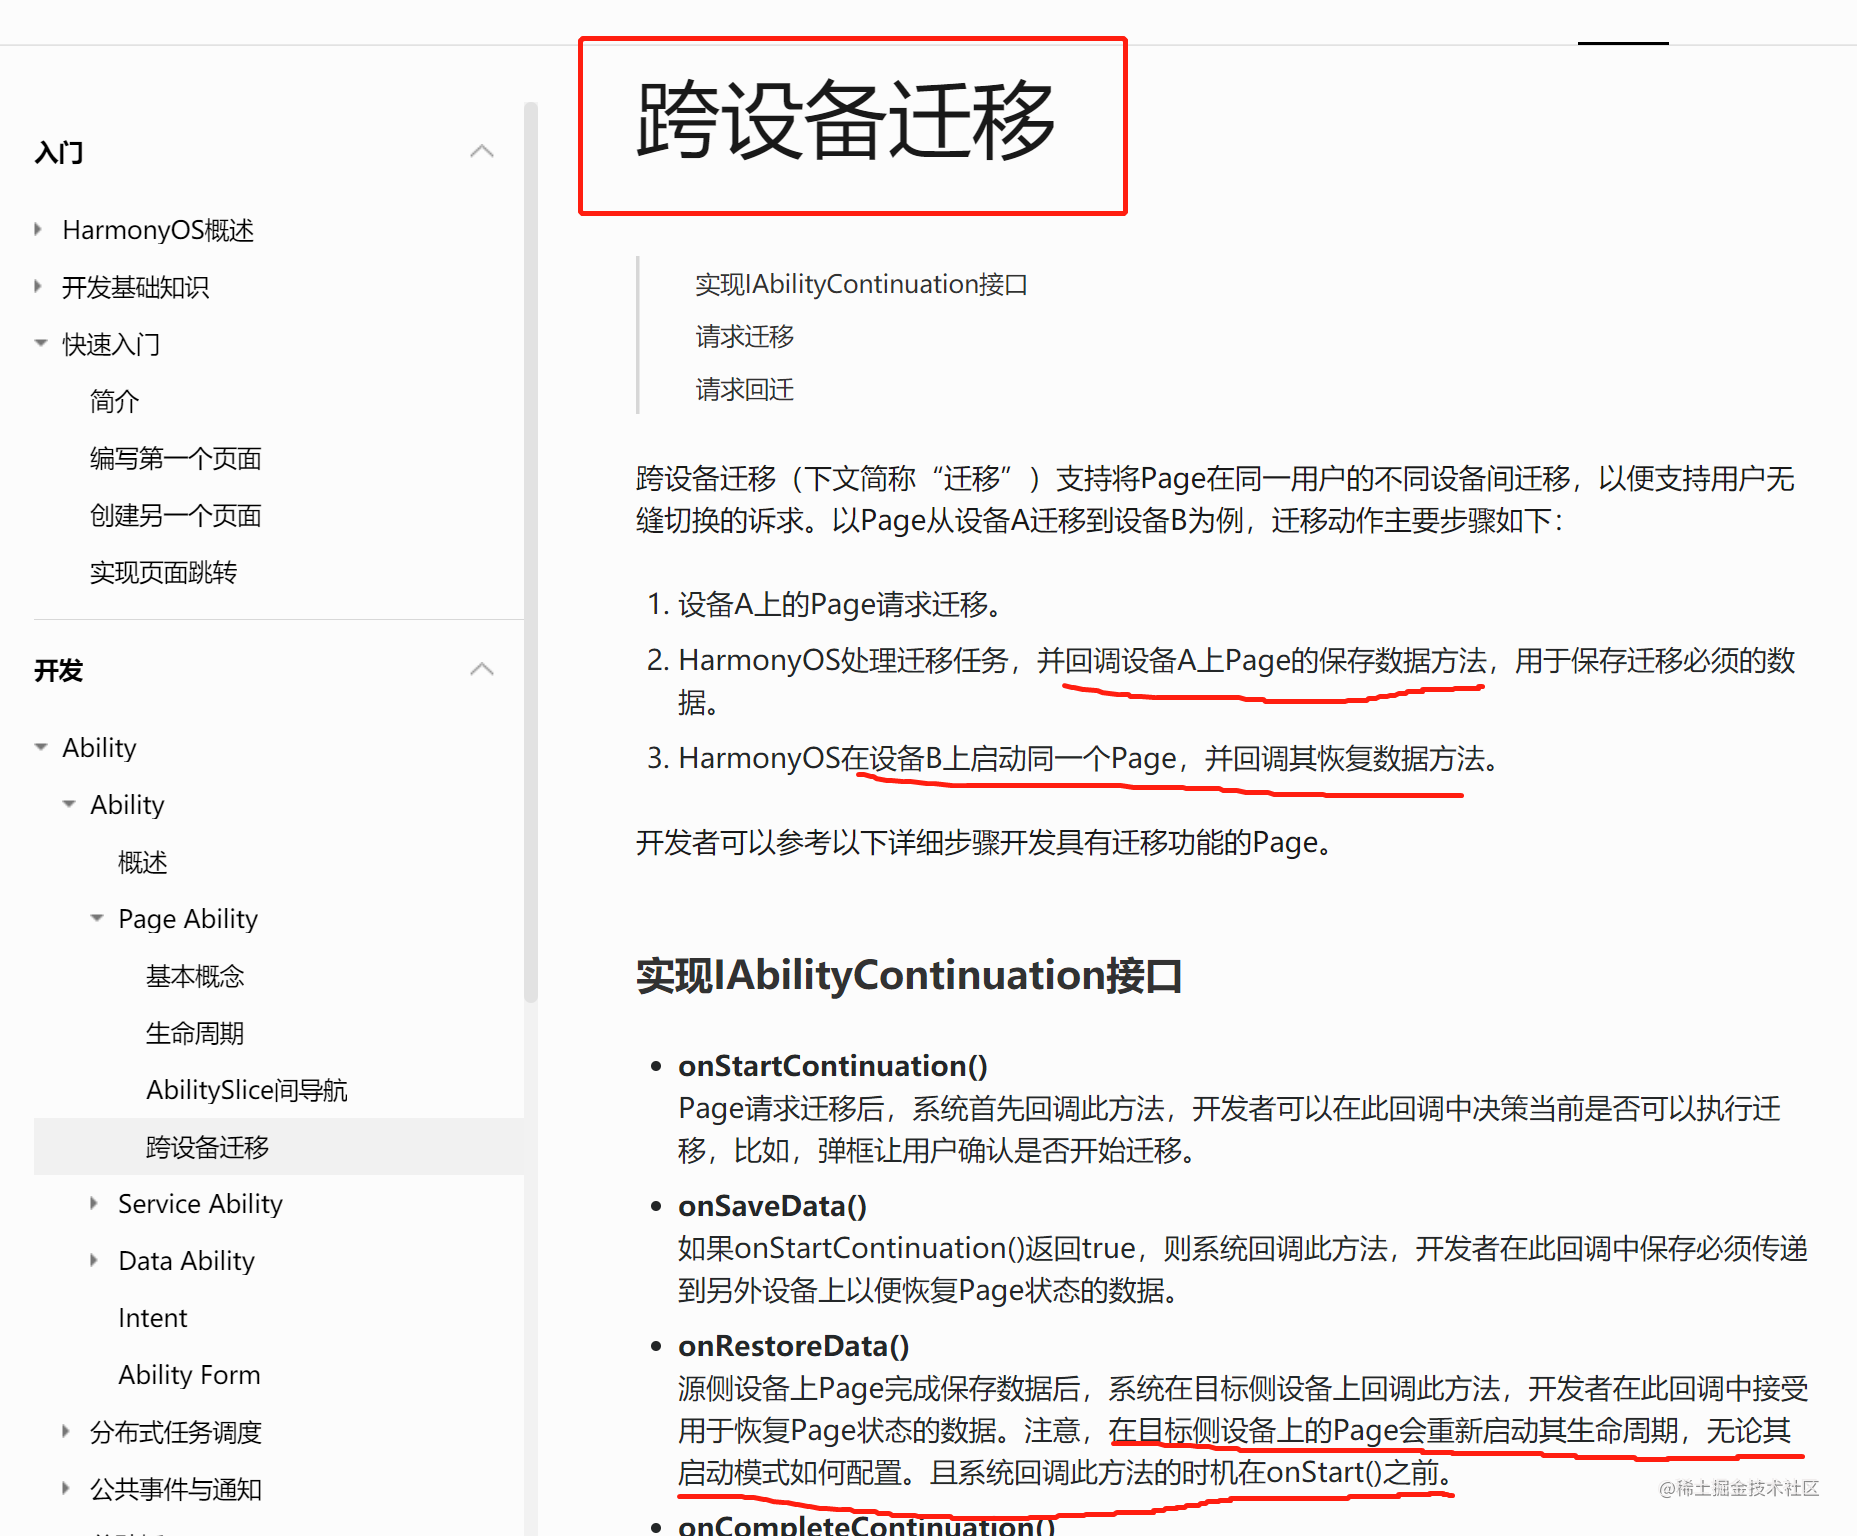Open the 分布式任务调度 sidebar entry
This screenshot has width=1857, height=1536.
pos(176,1431)
